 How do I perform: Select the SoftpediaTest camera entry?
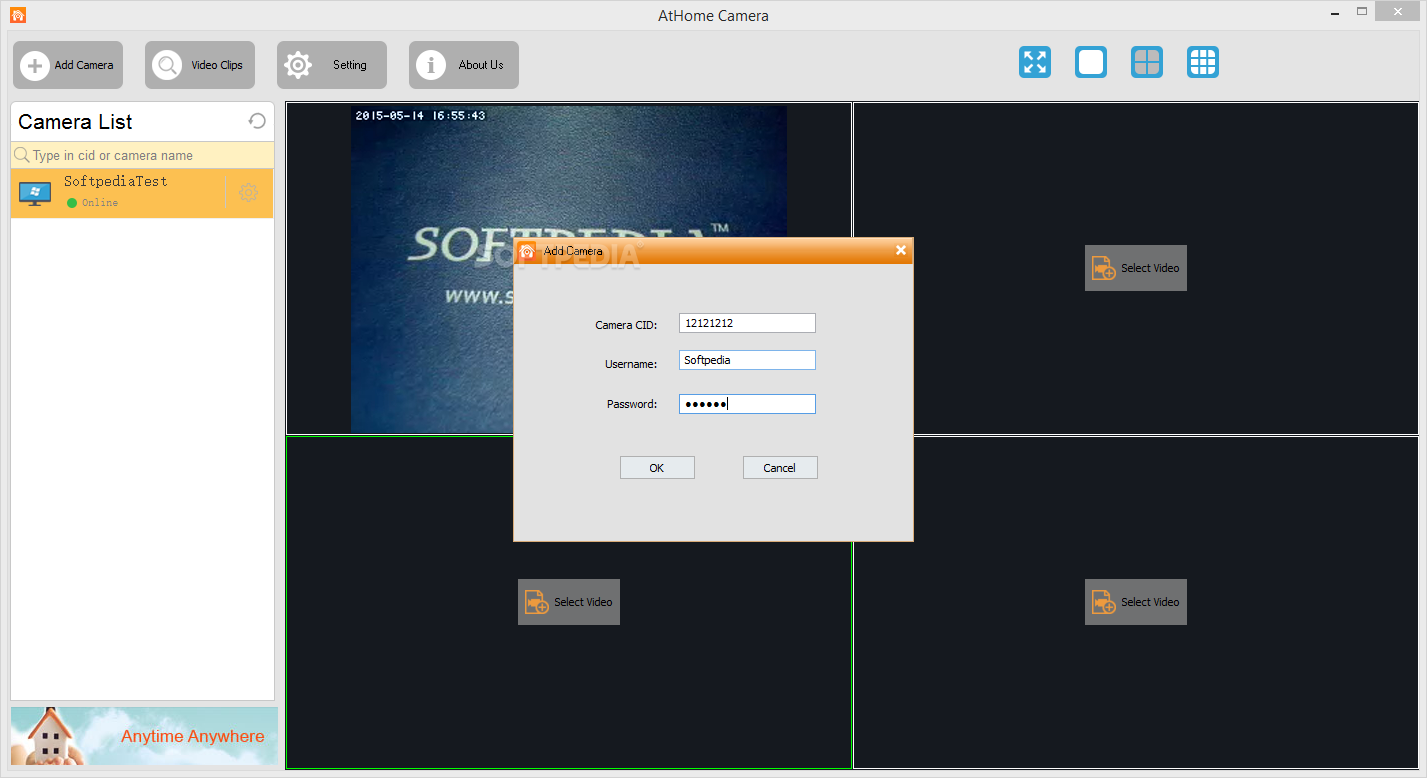pyautogui.click(x=142, y=193)
